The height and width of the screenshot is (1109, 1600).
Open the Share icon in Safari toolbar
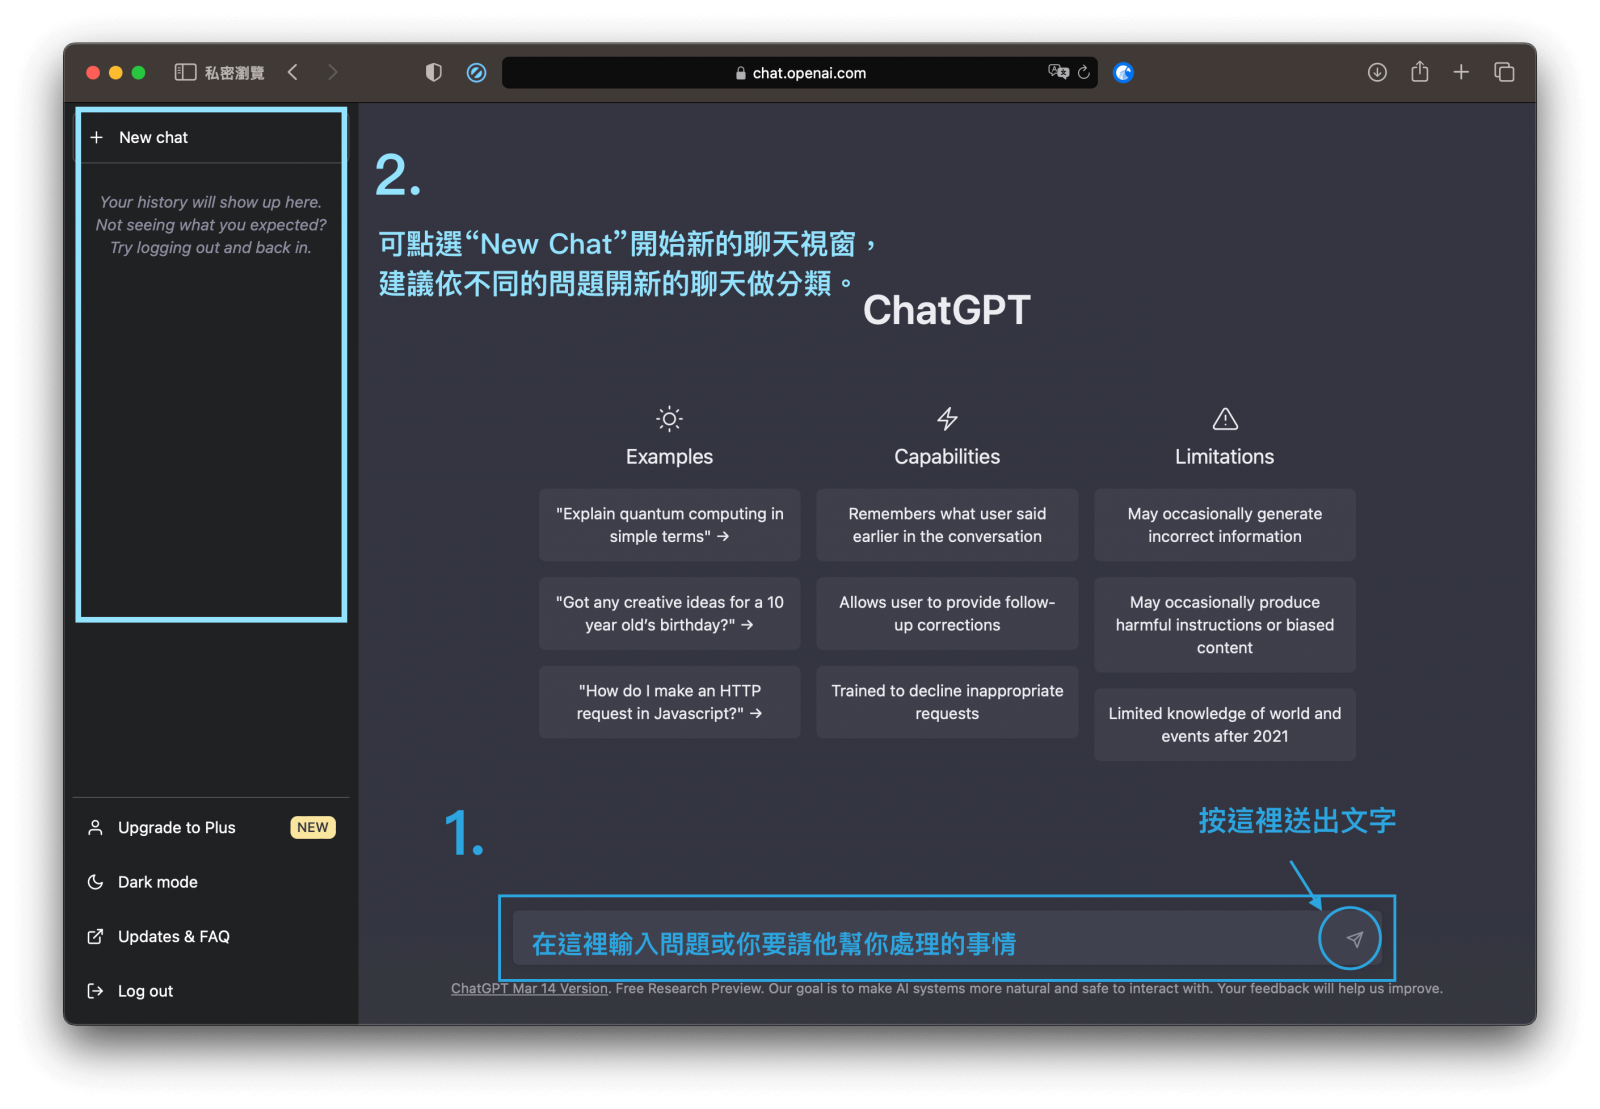click(1420, 71)
